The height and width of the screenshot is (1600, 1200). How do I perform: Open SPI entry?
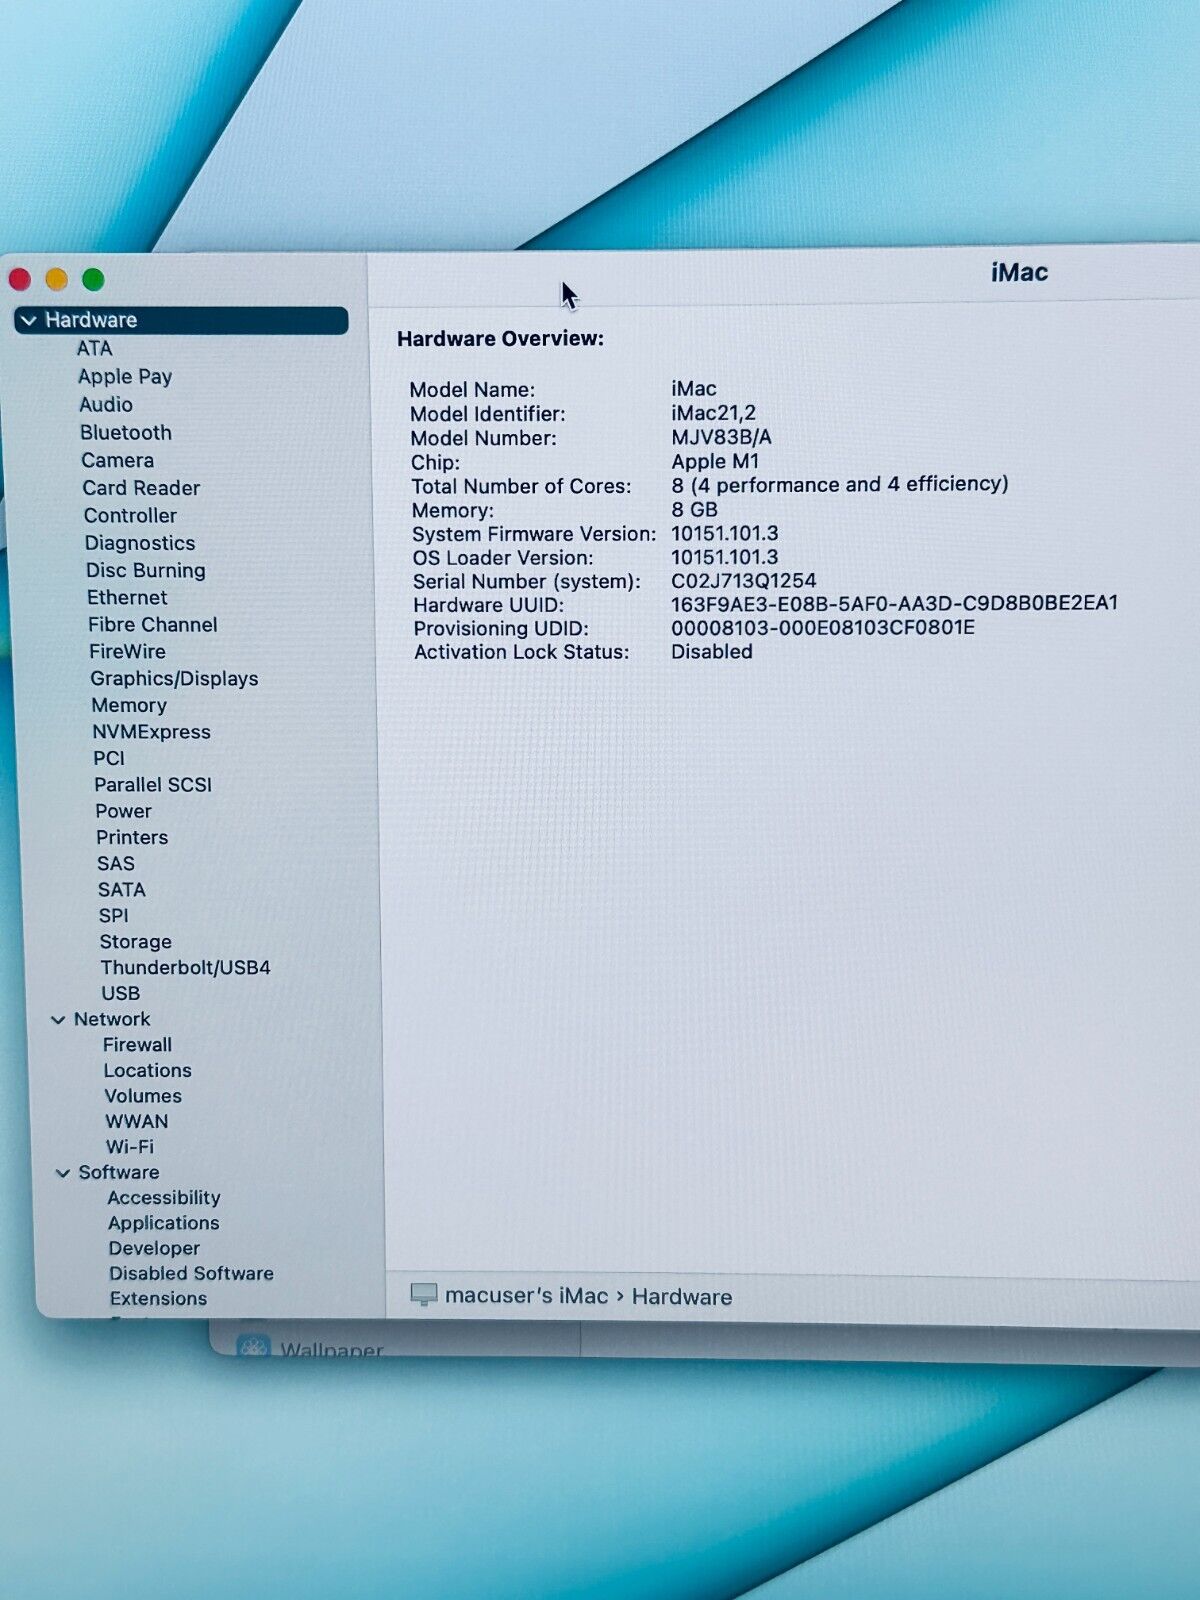pyautogui.click(x=114, y=915)
